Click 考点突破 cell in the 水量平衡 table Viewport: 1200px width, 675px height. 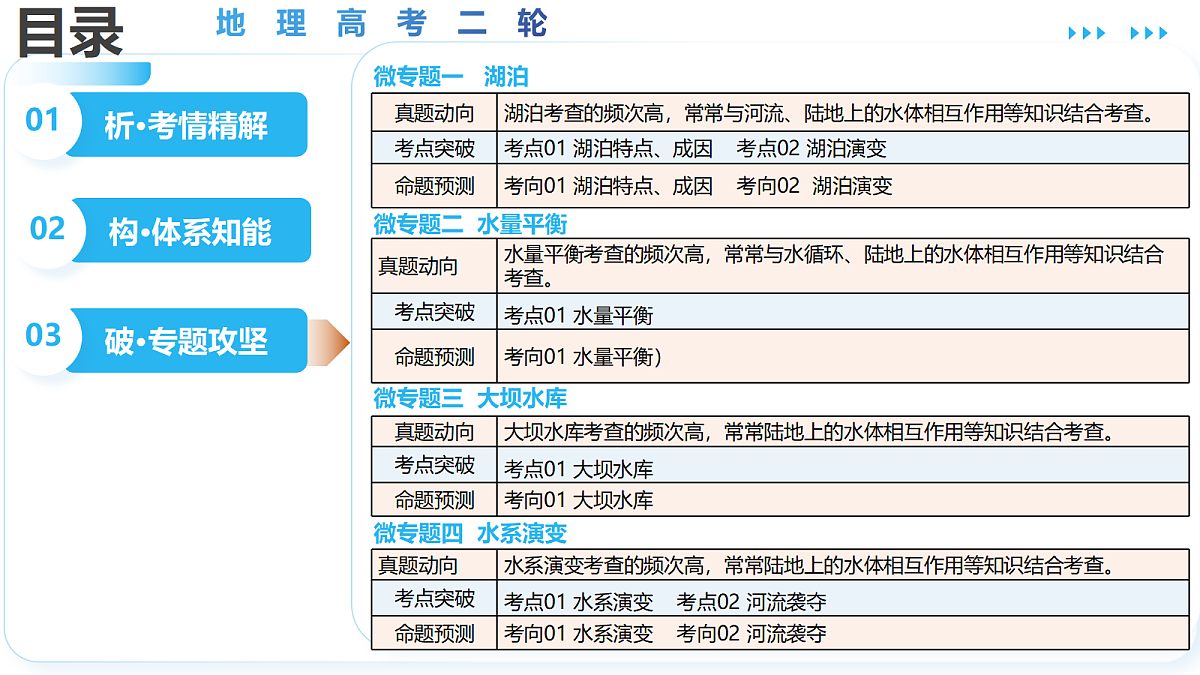coord(435,312)
